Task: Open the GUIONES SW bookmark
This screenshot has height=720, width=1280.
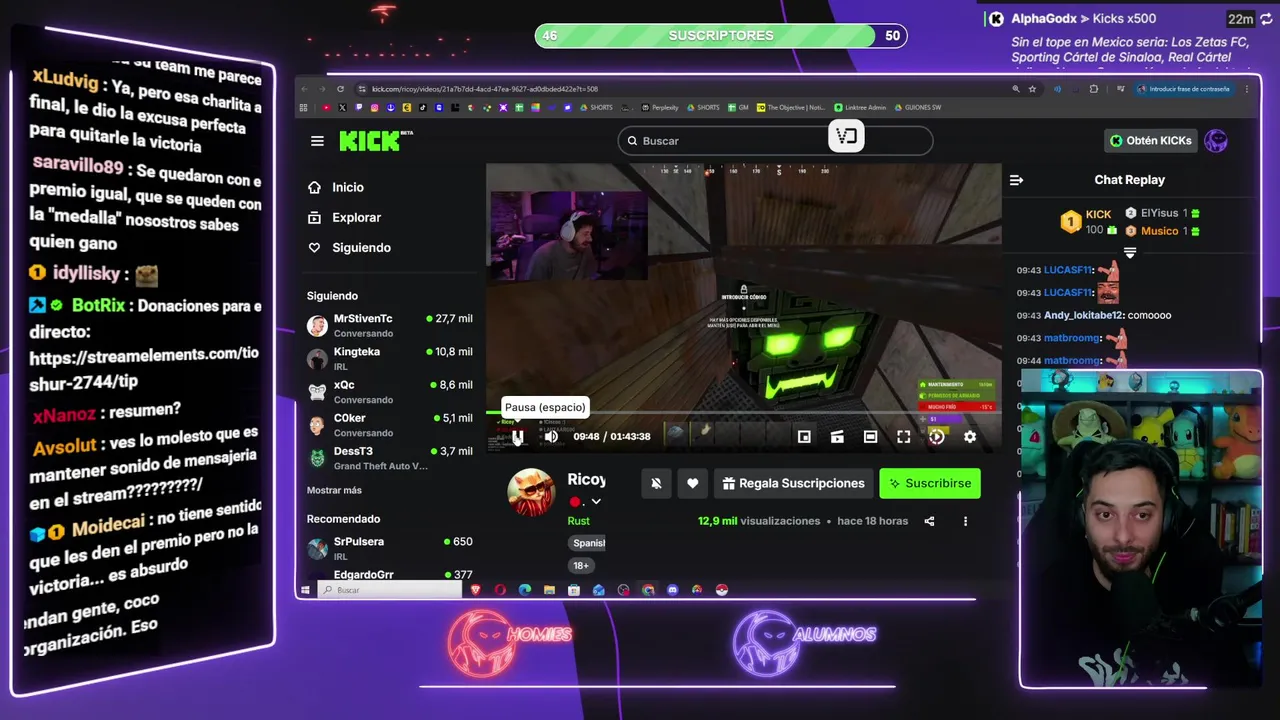Action: tap(918, 107)
